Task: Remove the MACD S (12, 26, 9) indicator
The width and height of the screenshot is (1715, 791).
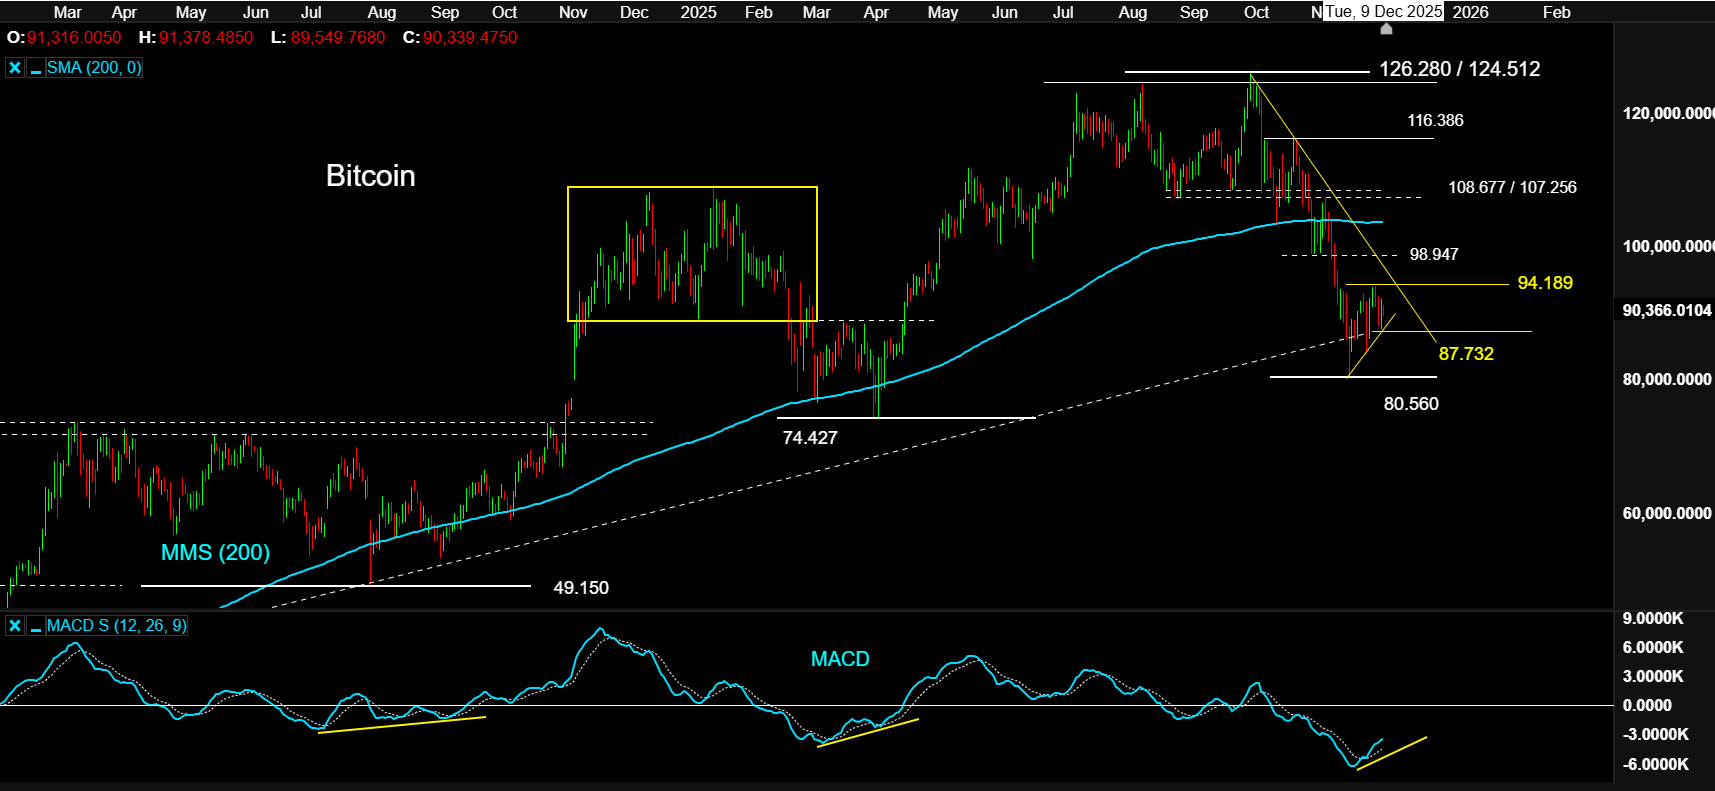Action: click(15, 626)
